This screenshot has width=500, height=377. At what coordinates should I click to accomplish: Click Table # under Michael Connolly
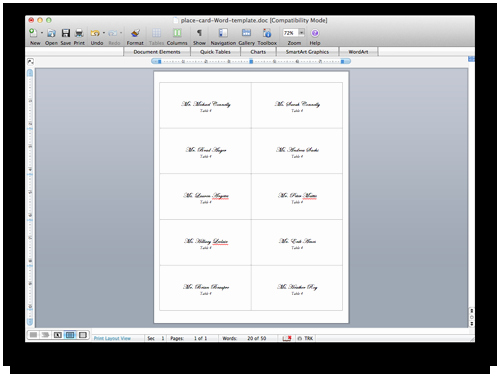(206, 111)
